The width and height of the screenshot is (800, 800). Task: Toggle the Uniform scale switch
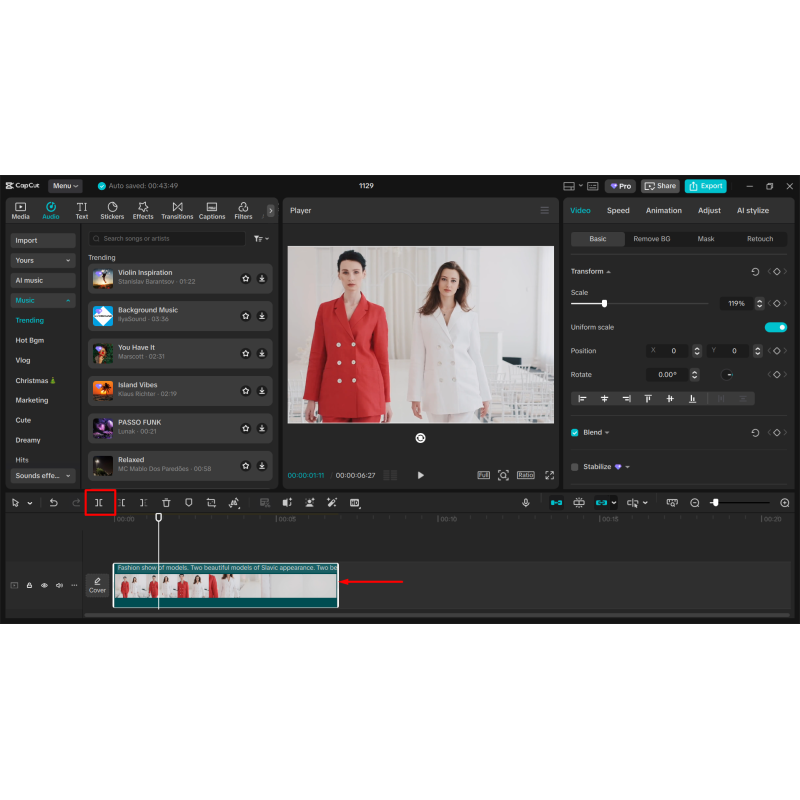tap(776, 327)
